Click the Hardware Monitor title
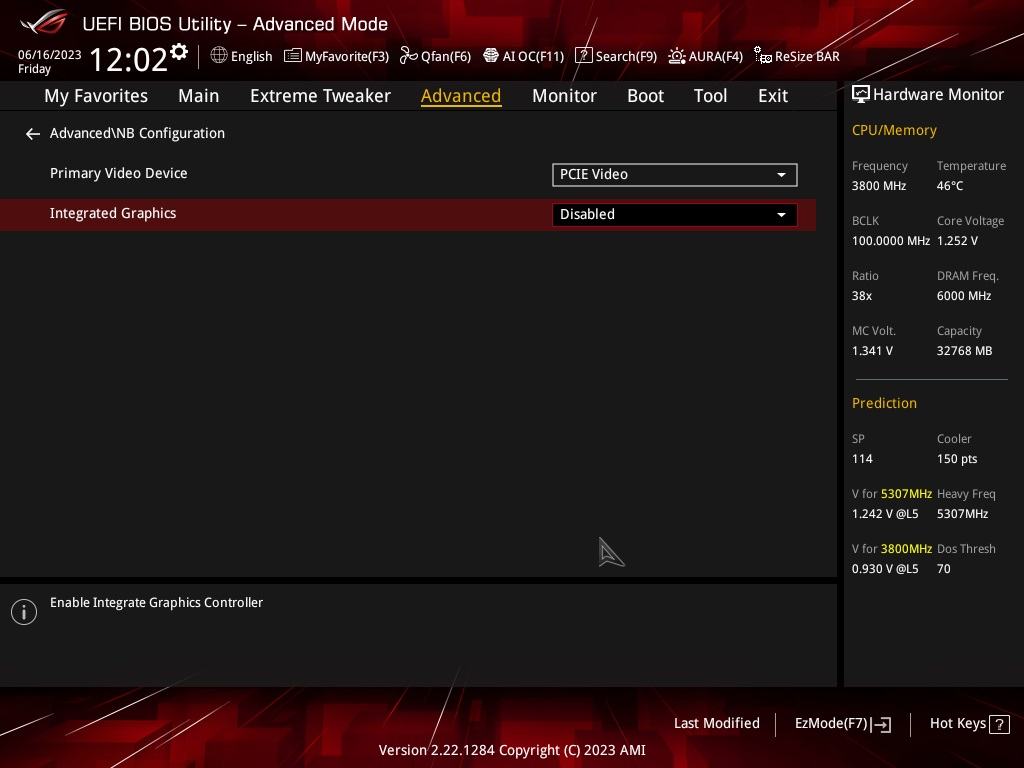The height and width of the screenshot is (768, 1024). [938, 95]
